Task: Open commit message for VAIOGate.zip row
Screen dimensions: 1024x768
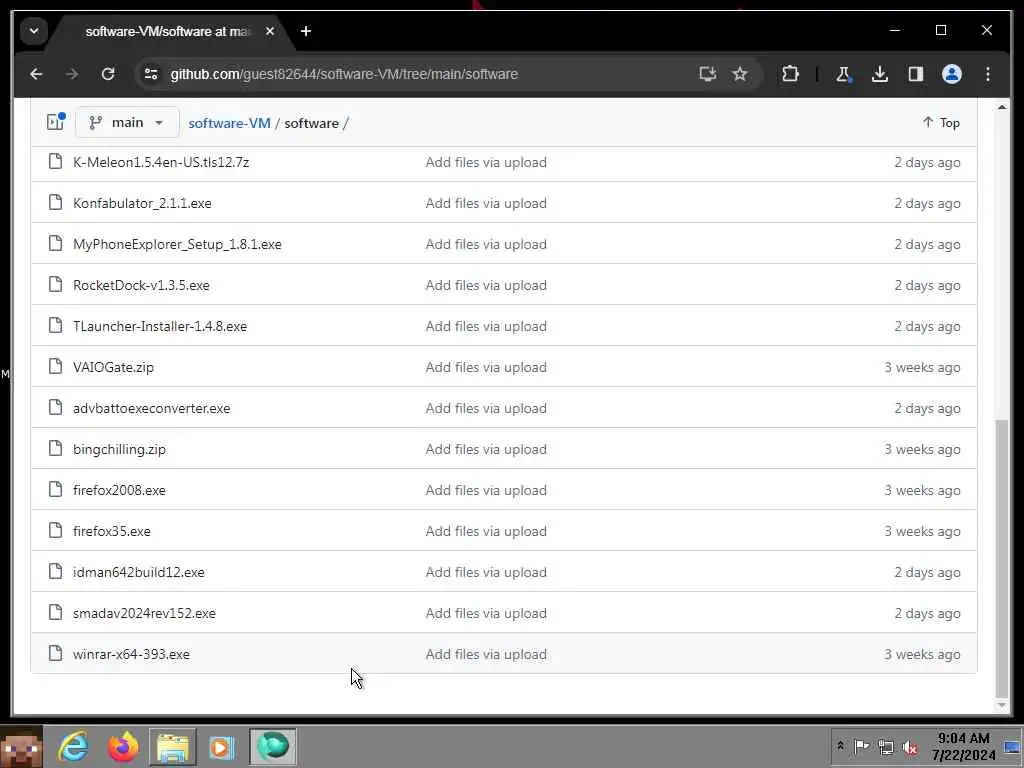Action: [x=486, y=367]
